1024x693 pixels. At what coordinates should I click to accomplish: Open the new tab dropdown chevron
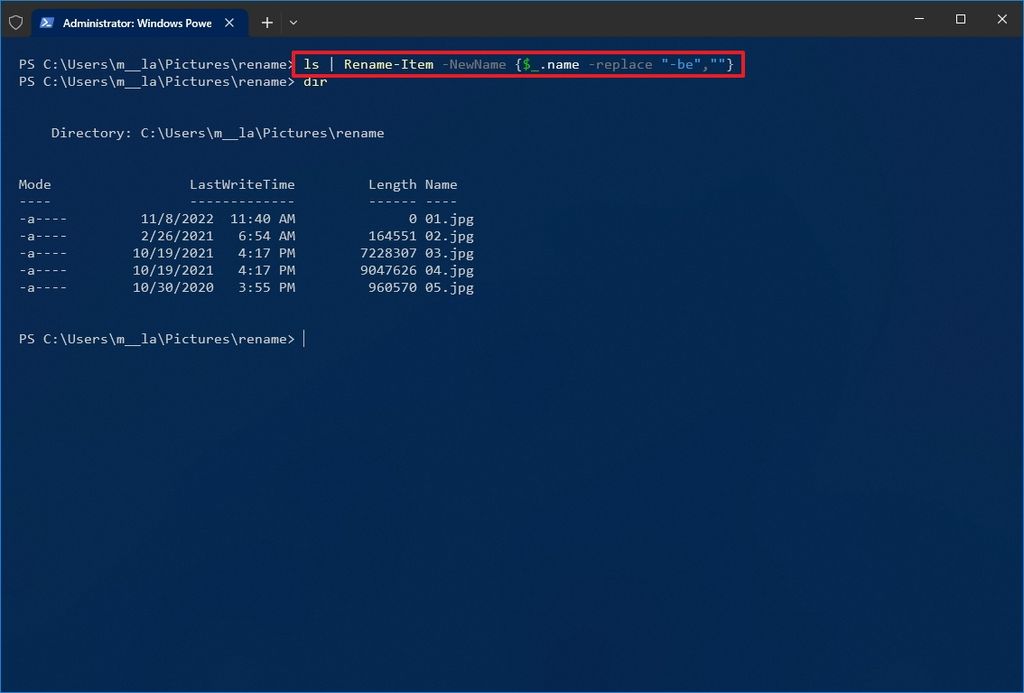(293, 22)
